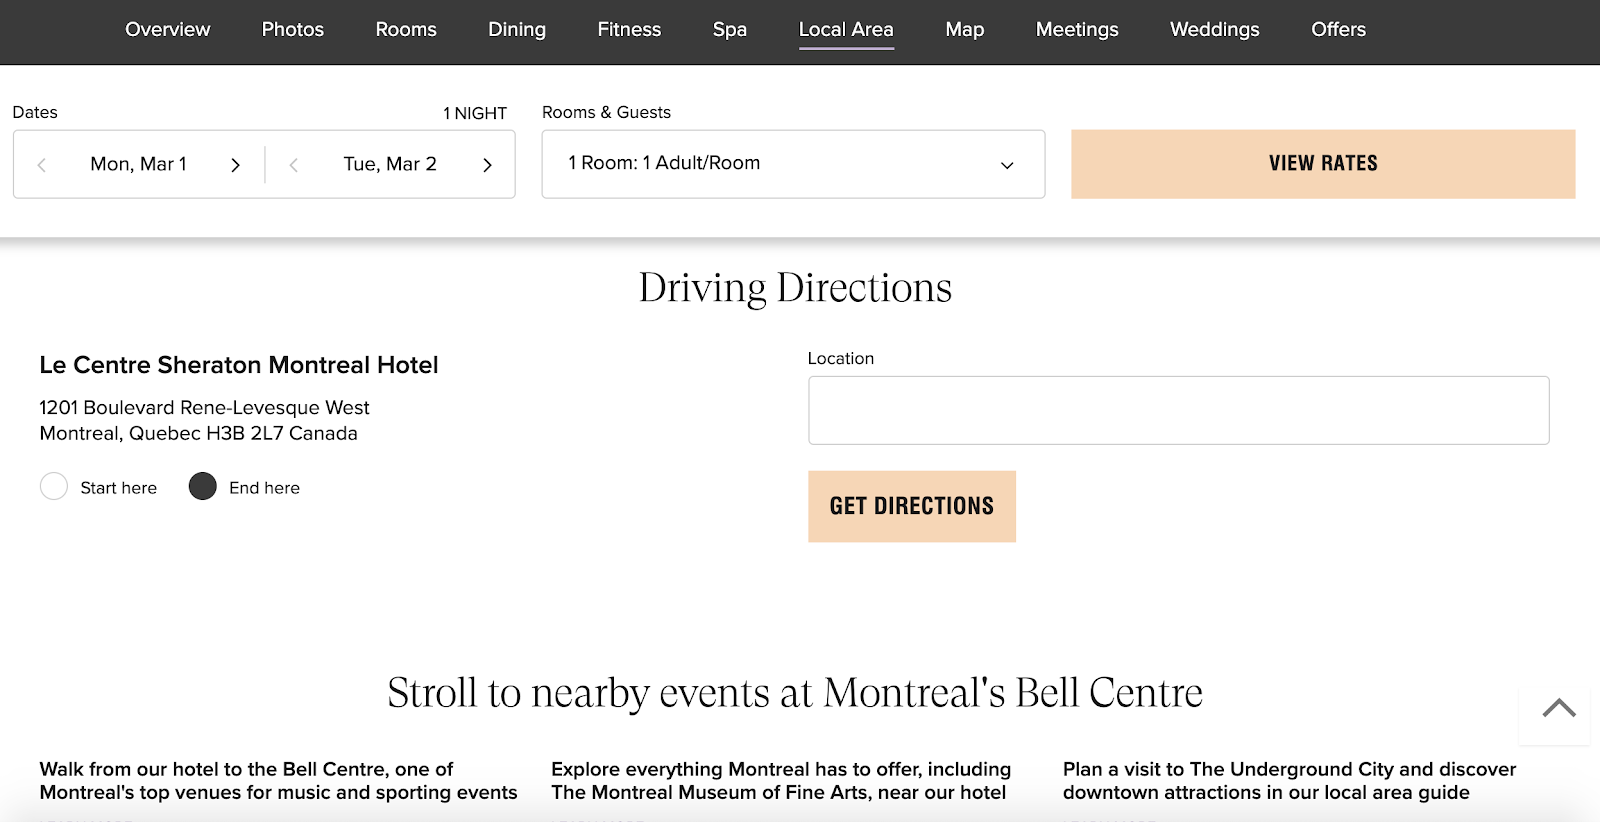This screenshot has width=1600, height=822.
Task: Switch to the Offers tab
Action: pos(1339,29)
